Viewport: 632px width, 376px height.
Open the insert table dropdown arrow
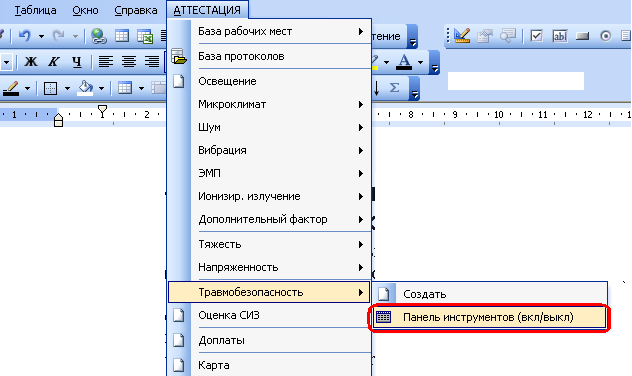(x=141, y=88)
